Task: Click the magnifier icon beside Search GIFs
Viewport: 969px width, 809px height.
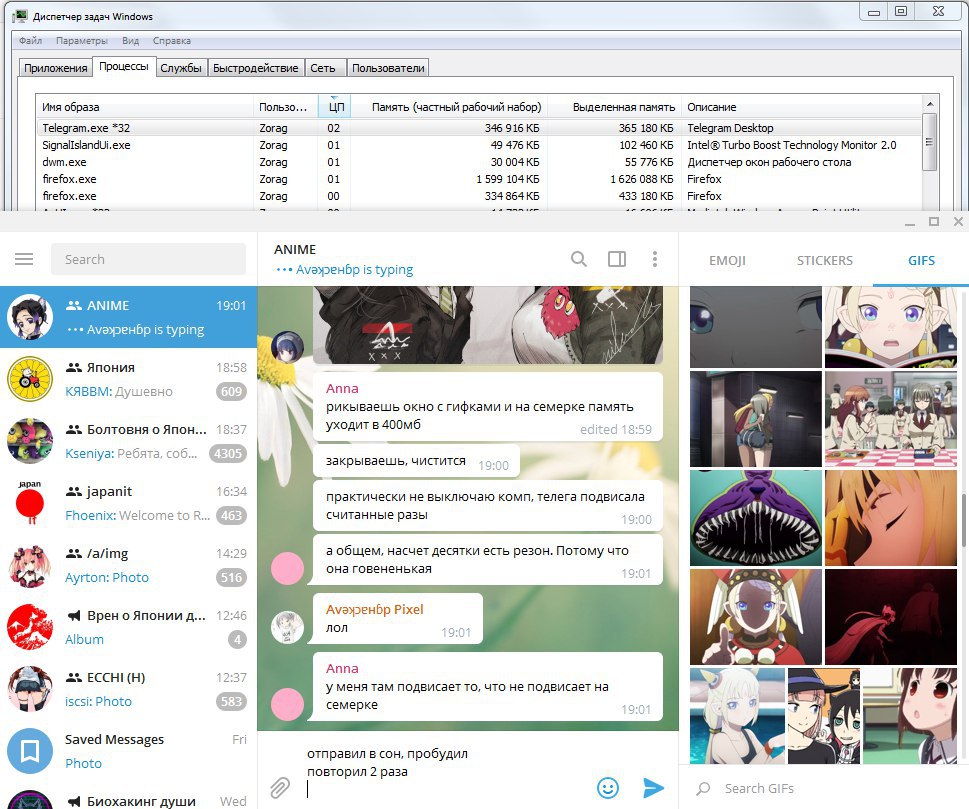Action: tap(703, 789)
